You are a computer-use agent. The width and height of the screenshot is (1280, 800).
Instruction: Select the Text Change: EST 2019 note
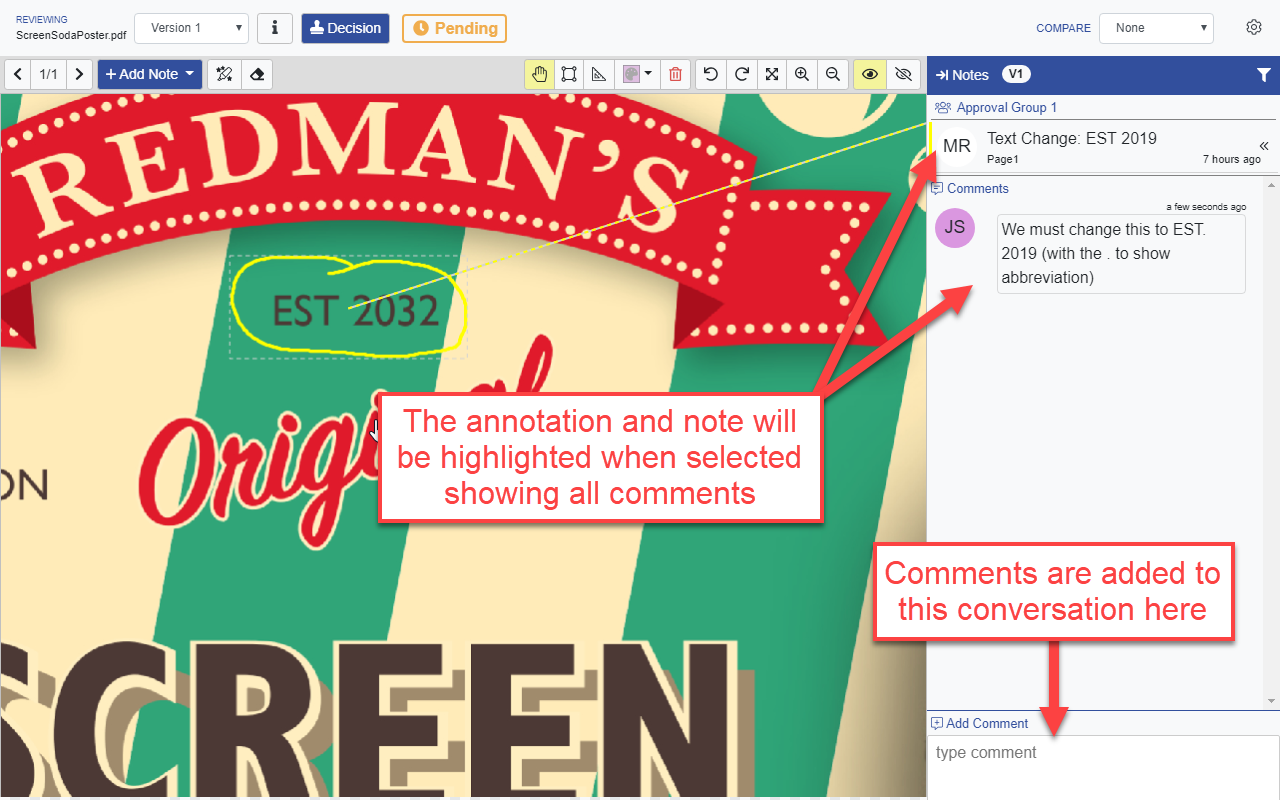[1071, 139]
